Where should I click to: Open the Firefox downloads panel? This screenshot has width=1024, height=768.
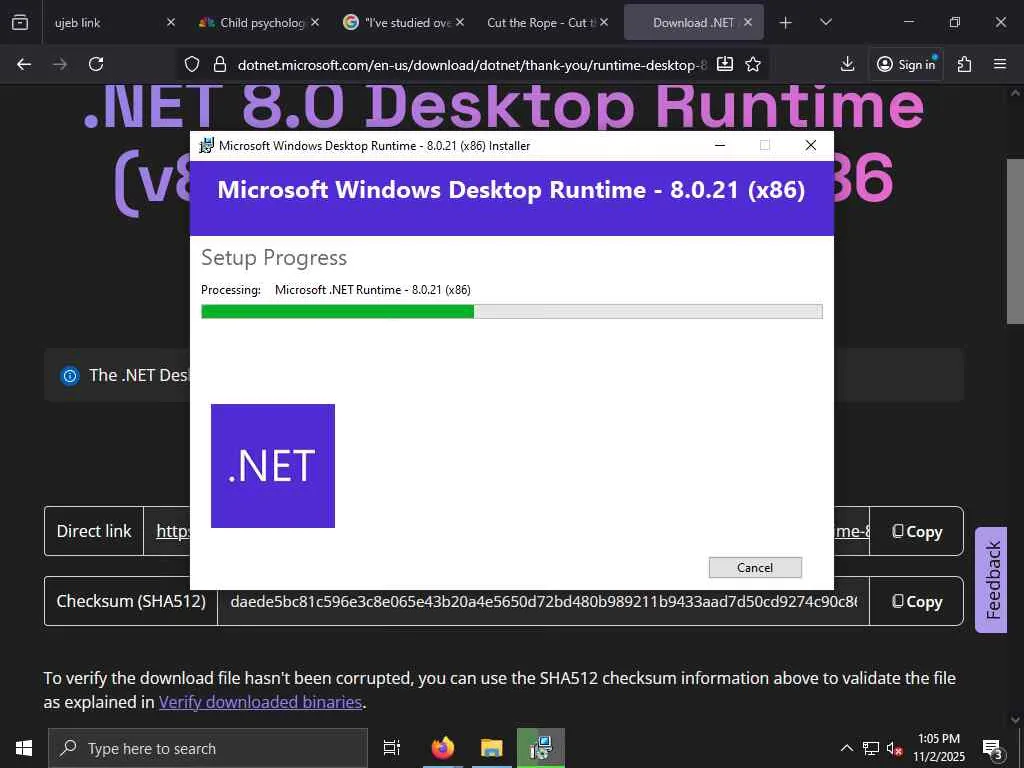pyautogui.click(x=847, y=64)
